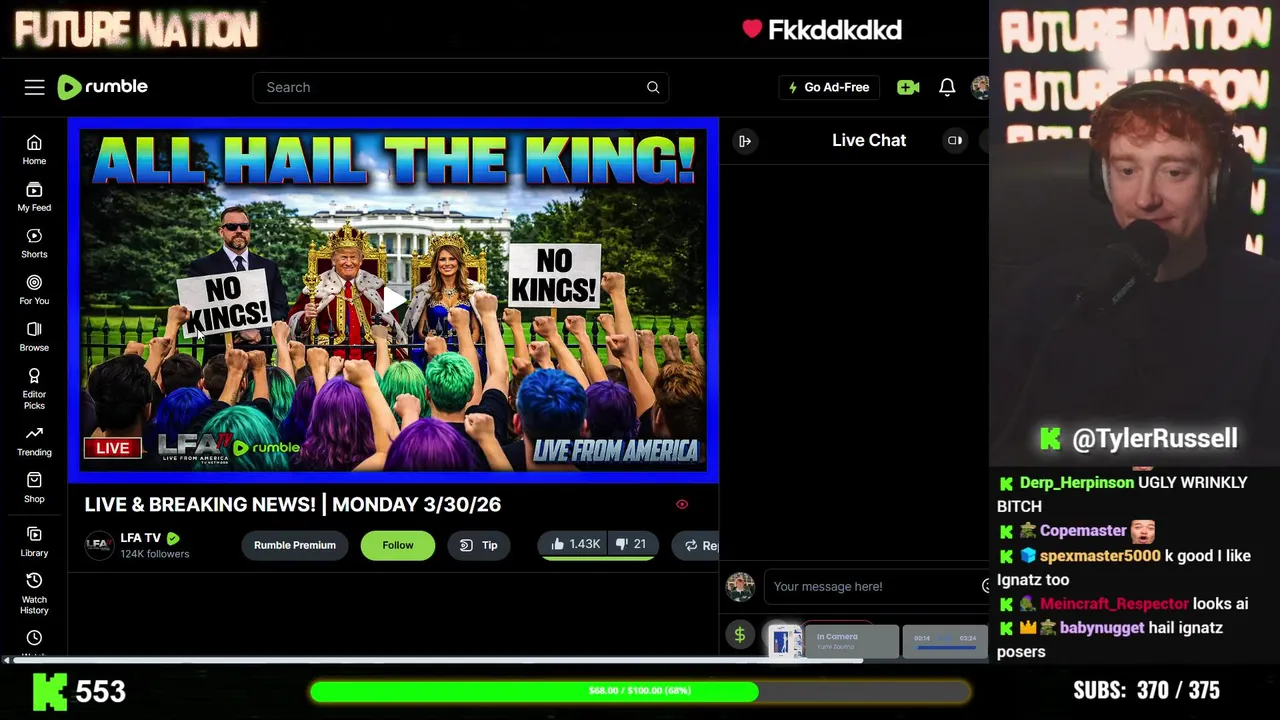1280x720 pixels.
Task: Open Watch History in sidebar
Action: [x=34, y=594]
